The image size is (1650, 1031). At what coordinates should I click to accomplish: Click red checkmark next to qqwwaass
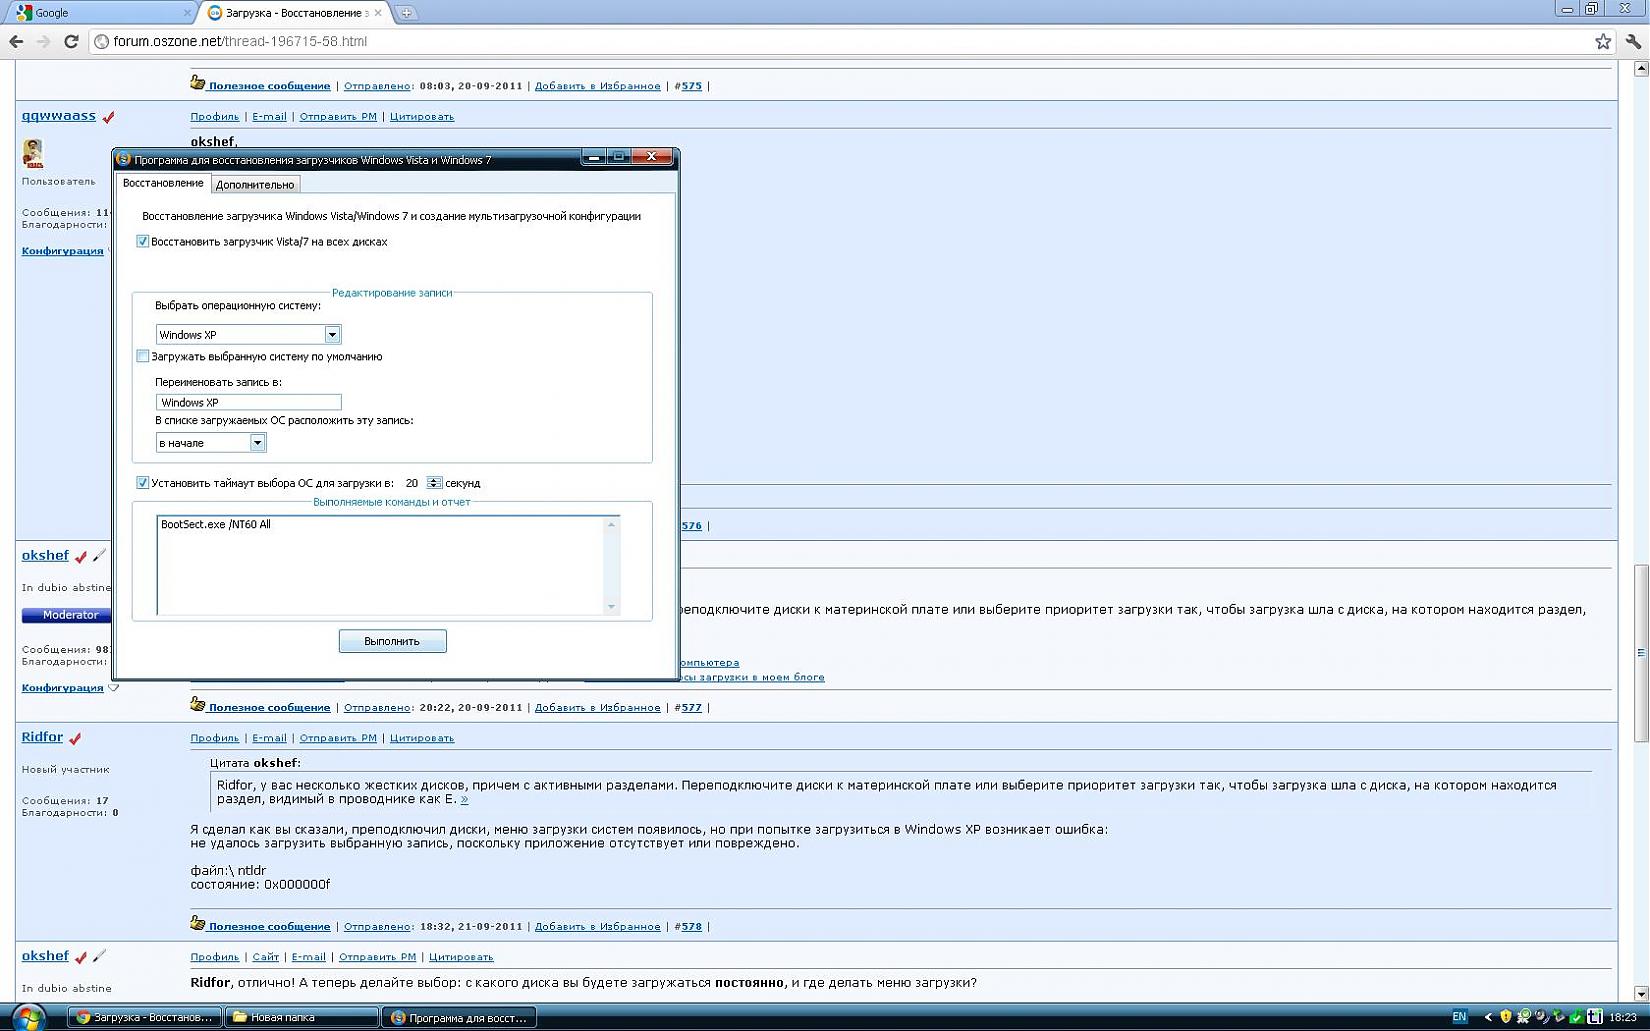pyautogui.click(x=108, y=117)
